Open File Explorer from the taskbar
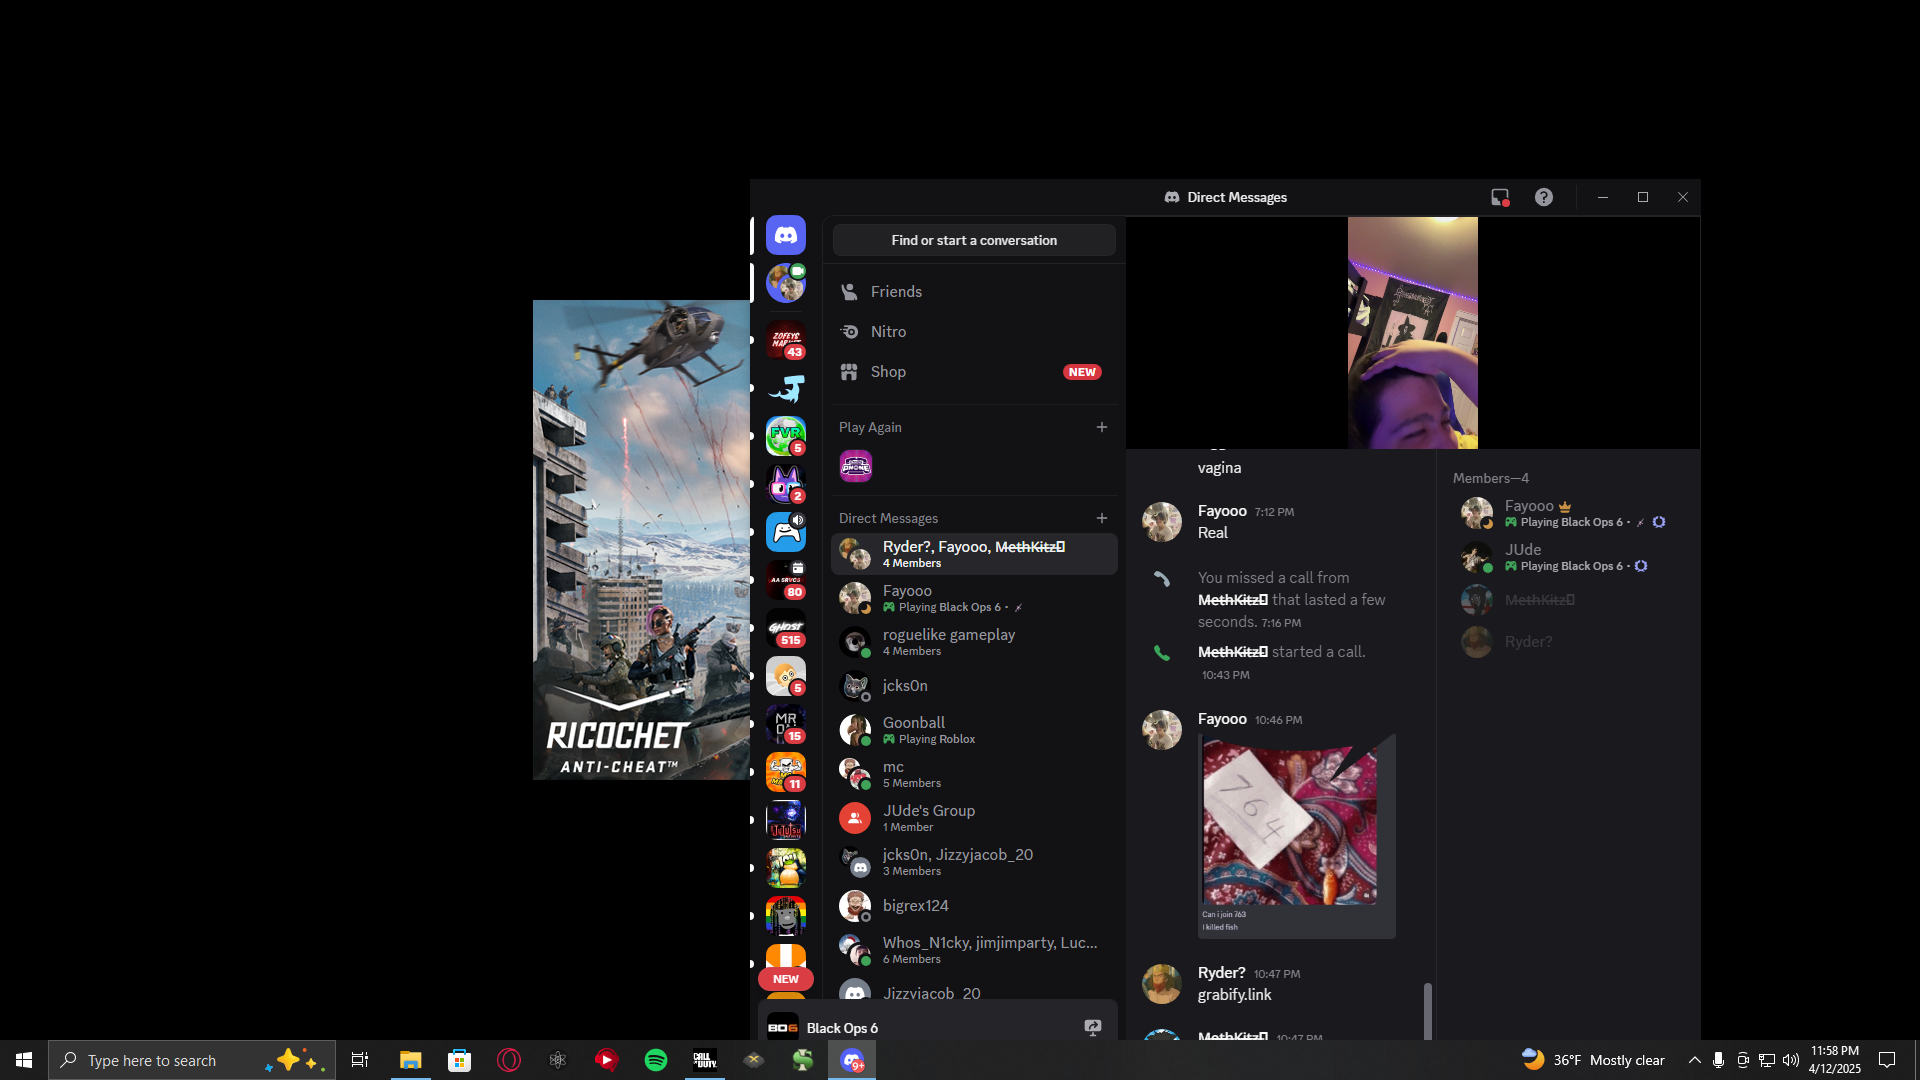The height and width of the screenshot is (1080, 1920). (x=411, y=1060)
